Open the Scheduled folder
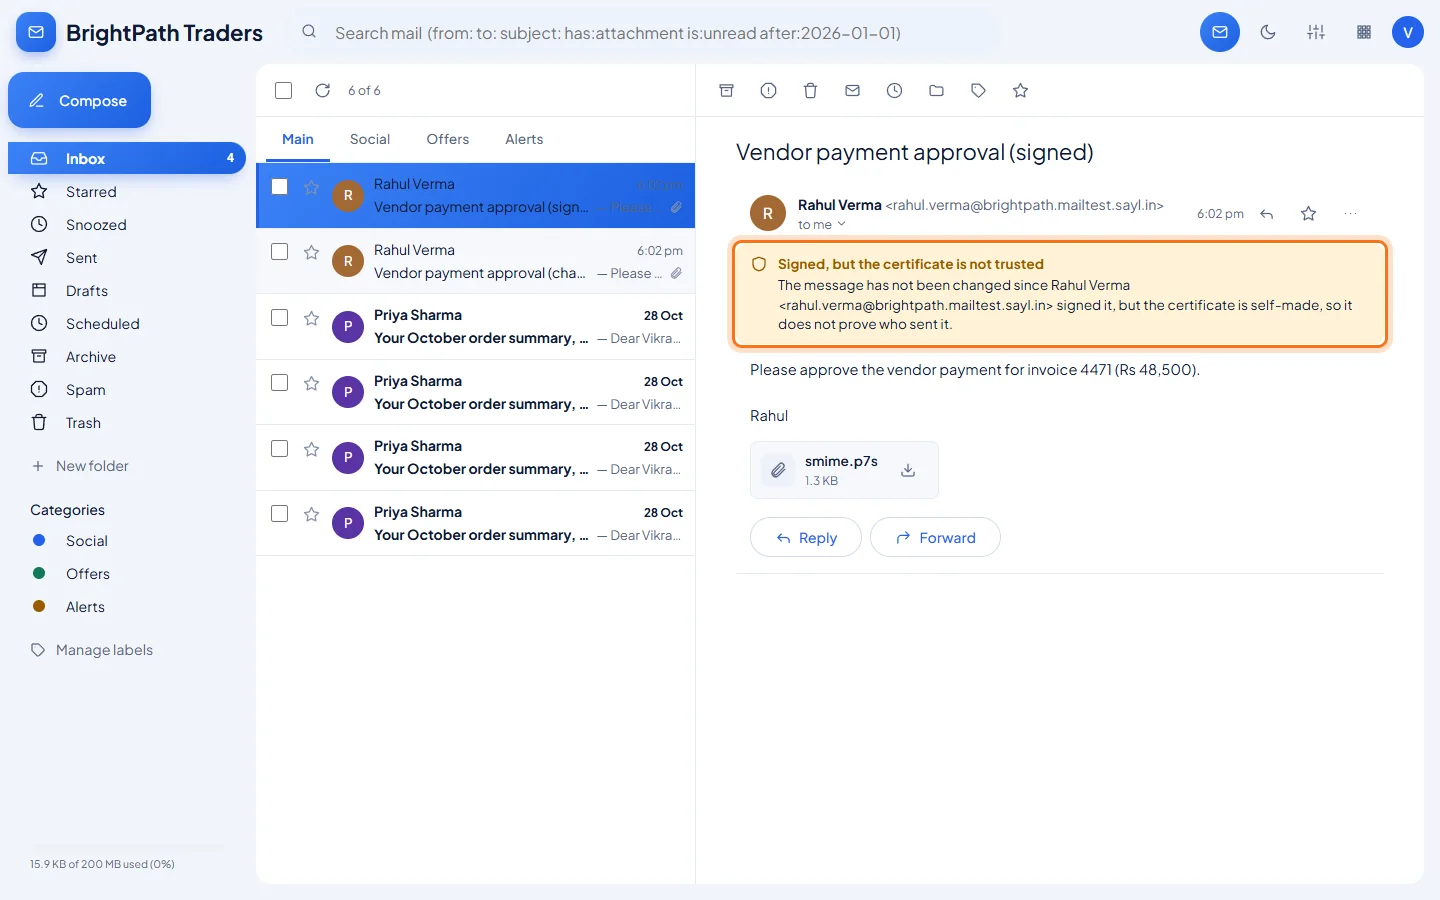The height and width of the screenshot is (900, 1440). tap(127, 324)
